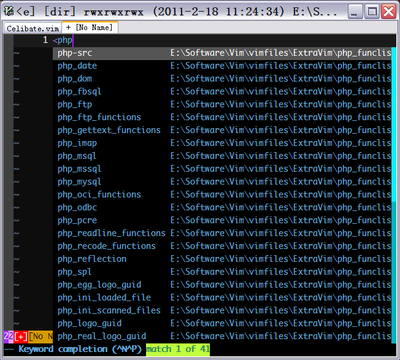Select php_ftp_functions entry
This screenshot has width=400, height=360.
pyautogui.click(x=222, y=117)
